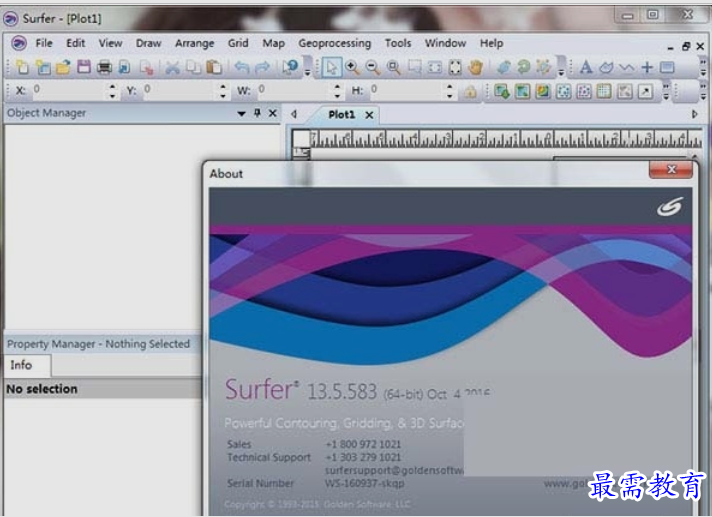The image size is (712, 517).
Task: Redo the last action
Action: 262,67
